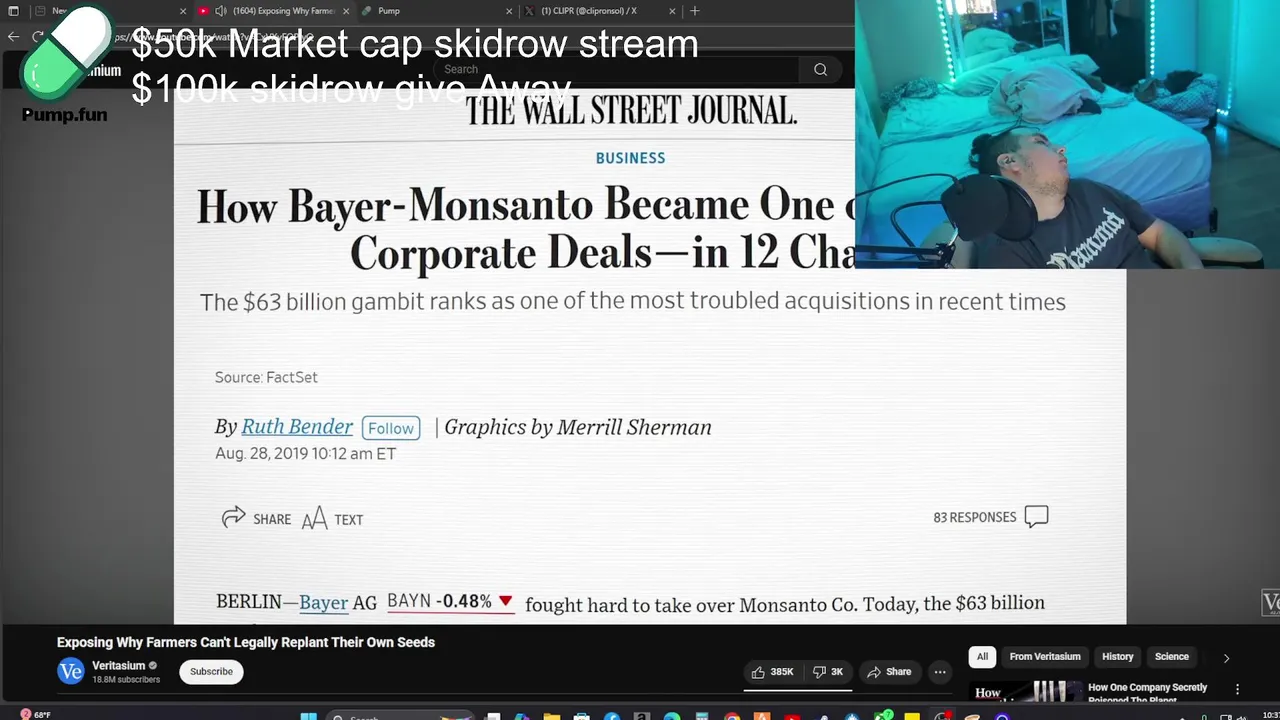Screen dimensions: 1280x720
Task: Select the 'From Veritasium' filter chip
Action: click(x=1045, y=657)
